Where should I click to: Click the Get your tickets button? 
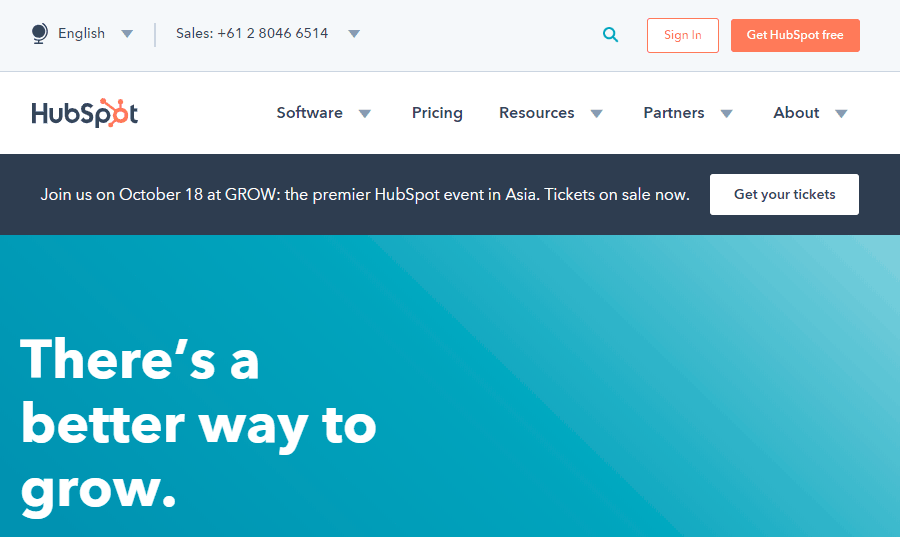point(784,194)
